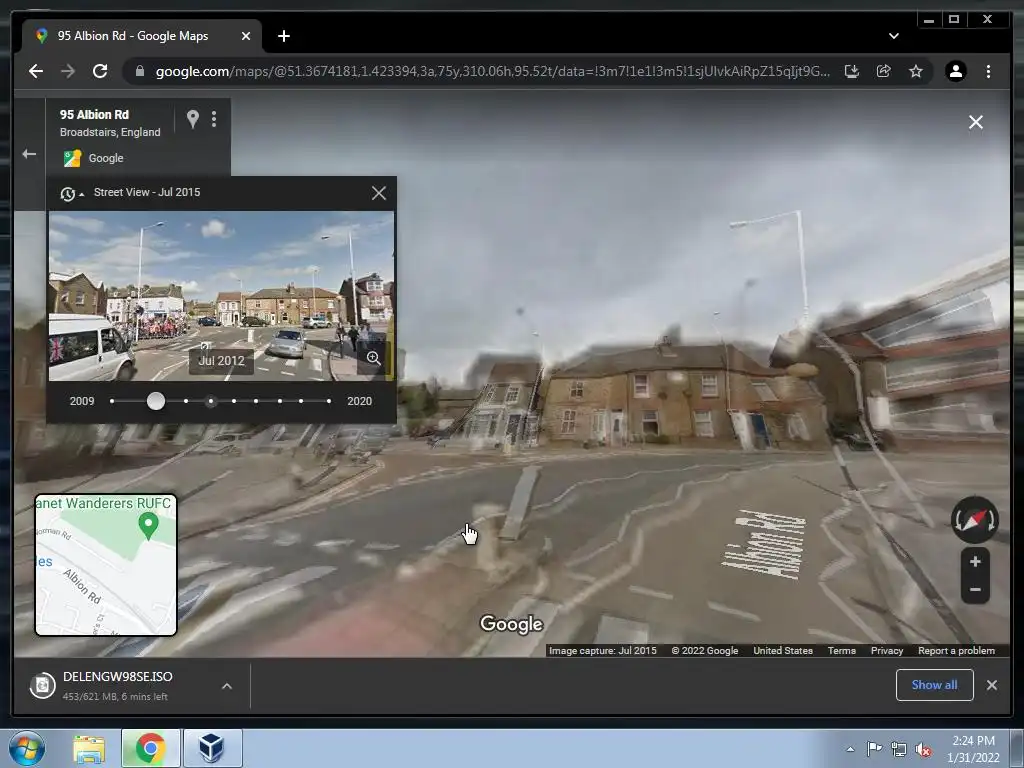This screenshot has height=768, width=1024.
Task: Click the 95 Albion Rd title text
Action: pyautogui.click(x=94, y=114)
